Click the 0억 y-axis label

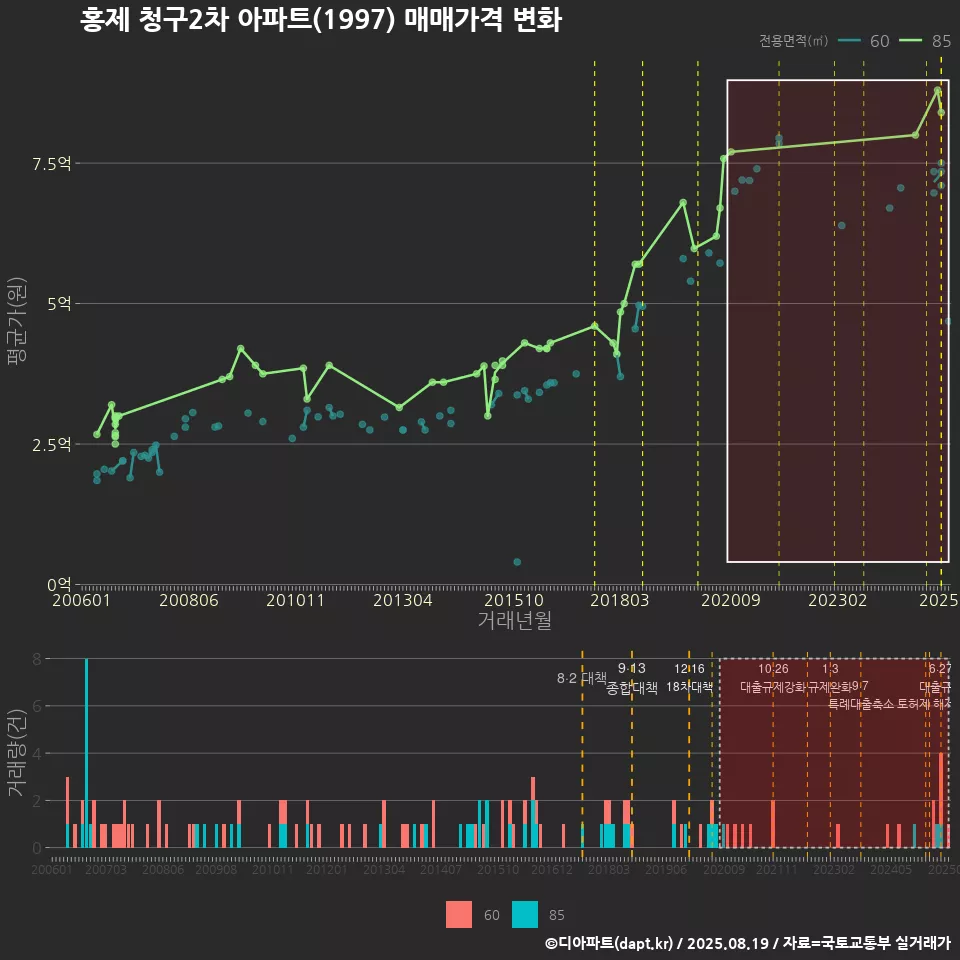[59, 585]
